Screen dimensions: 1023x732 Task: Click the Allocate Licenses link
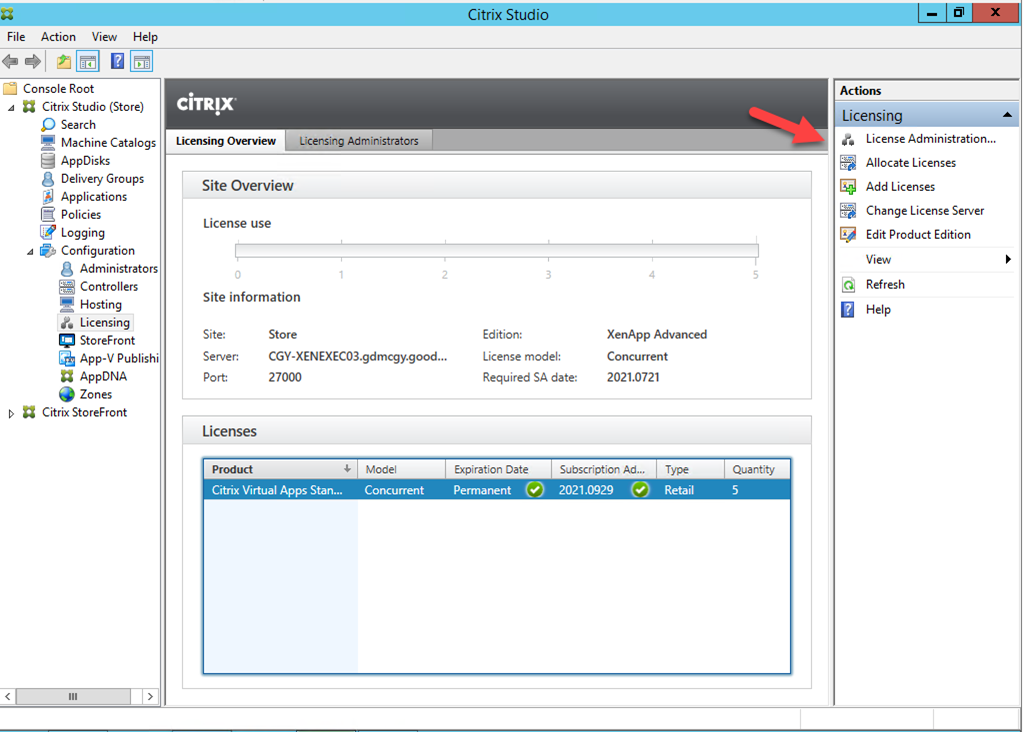tap(910, 163)
